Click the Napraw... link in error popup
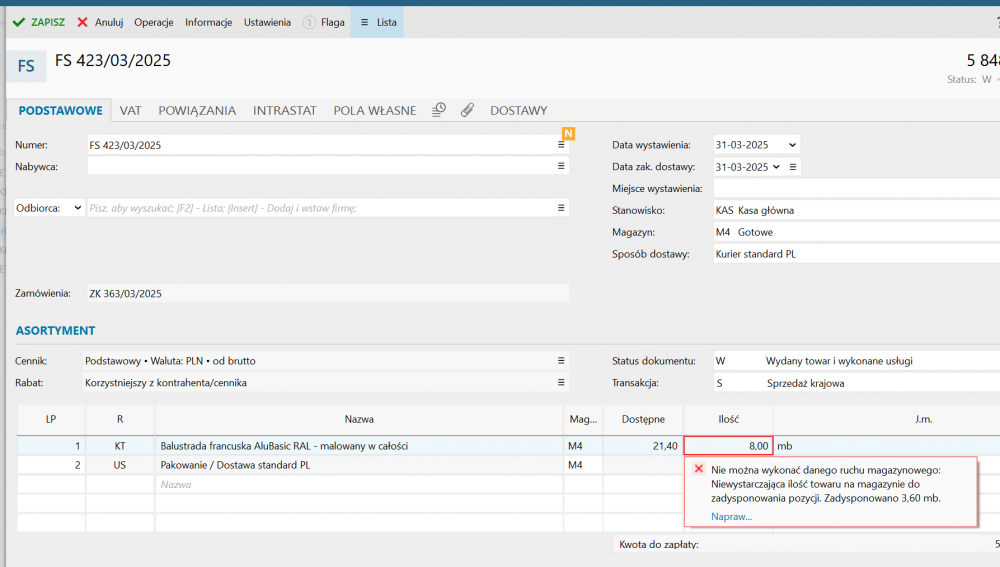The image size is (1000, 567). point(731,516)
